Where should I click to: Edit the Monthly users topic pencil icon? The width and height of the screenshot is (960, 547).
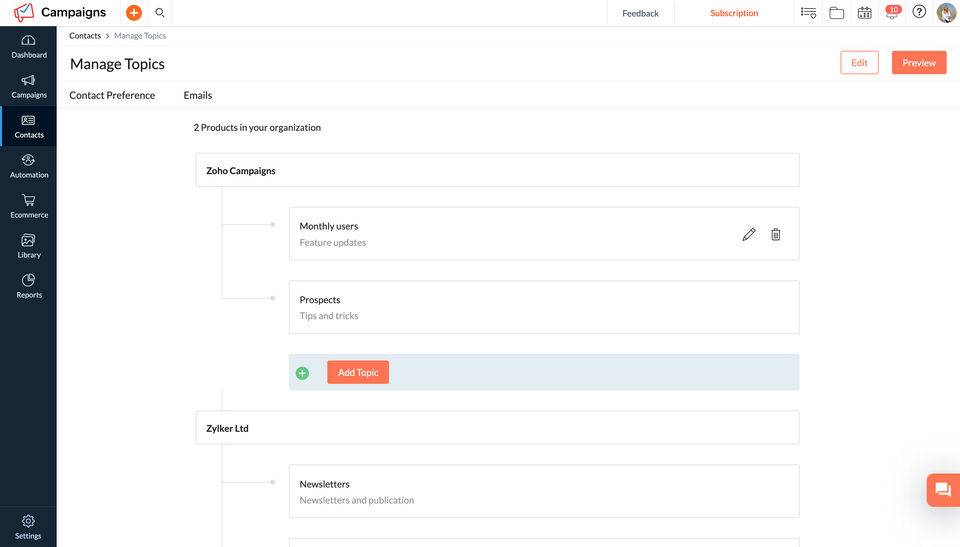click(x=749, y=234)
